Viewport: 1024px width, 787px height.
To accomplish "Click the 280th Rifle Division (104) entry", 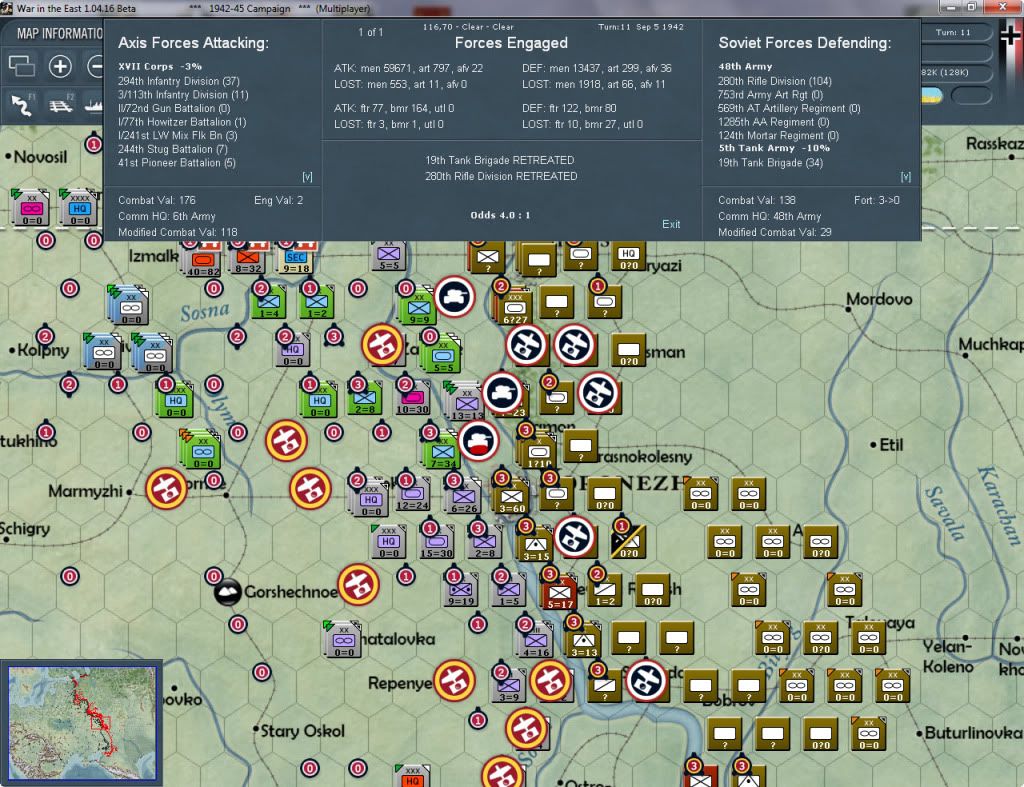I will tap(775, 81).
